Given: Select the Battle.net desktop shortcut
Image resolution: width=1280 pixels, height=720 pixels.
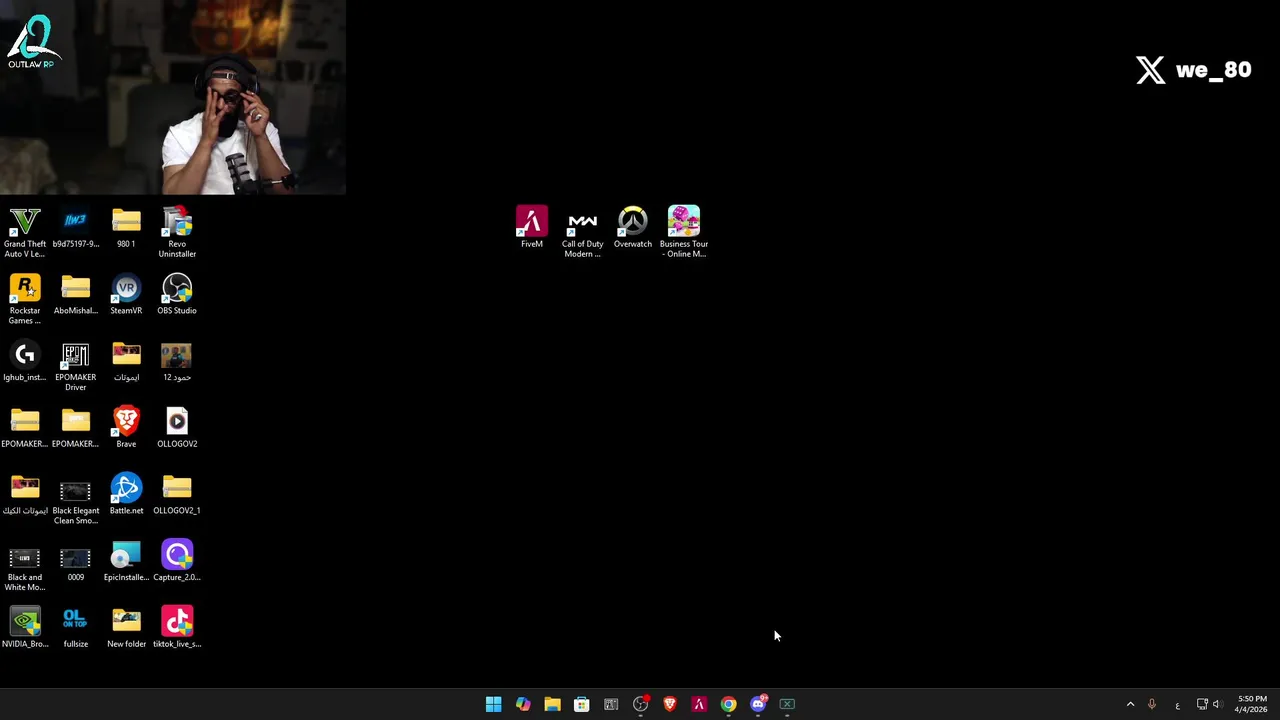Looking at the screenshot, I should point(126,494).
